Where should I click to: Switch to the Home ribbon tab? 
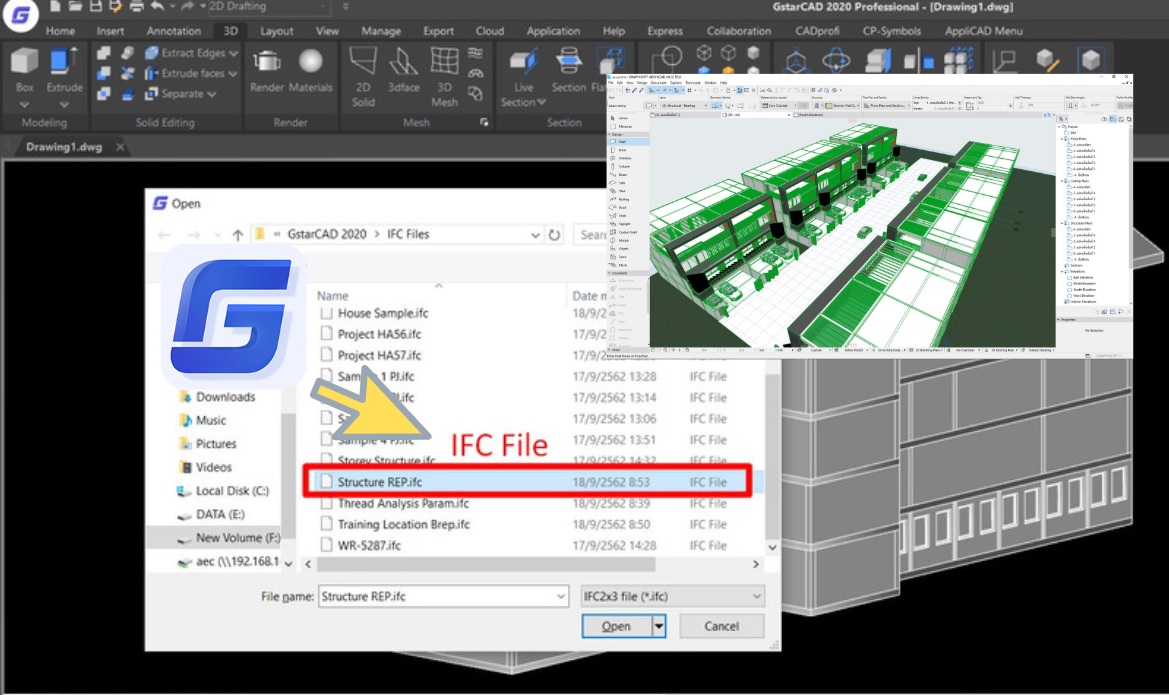click(x=60, y=31)
